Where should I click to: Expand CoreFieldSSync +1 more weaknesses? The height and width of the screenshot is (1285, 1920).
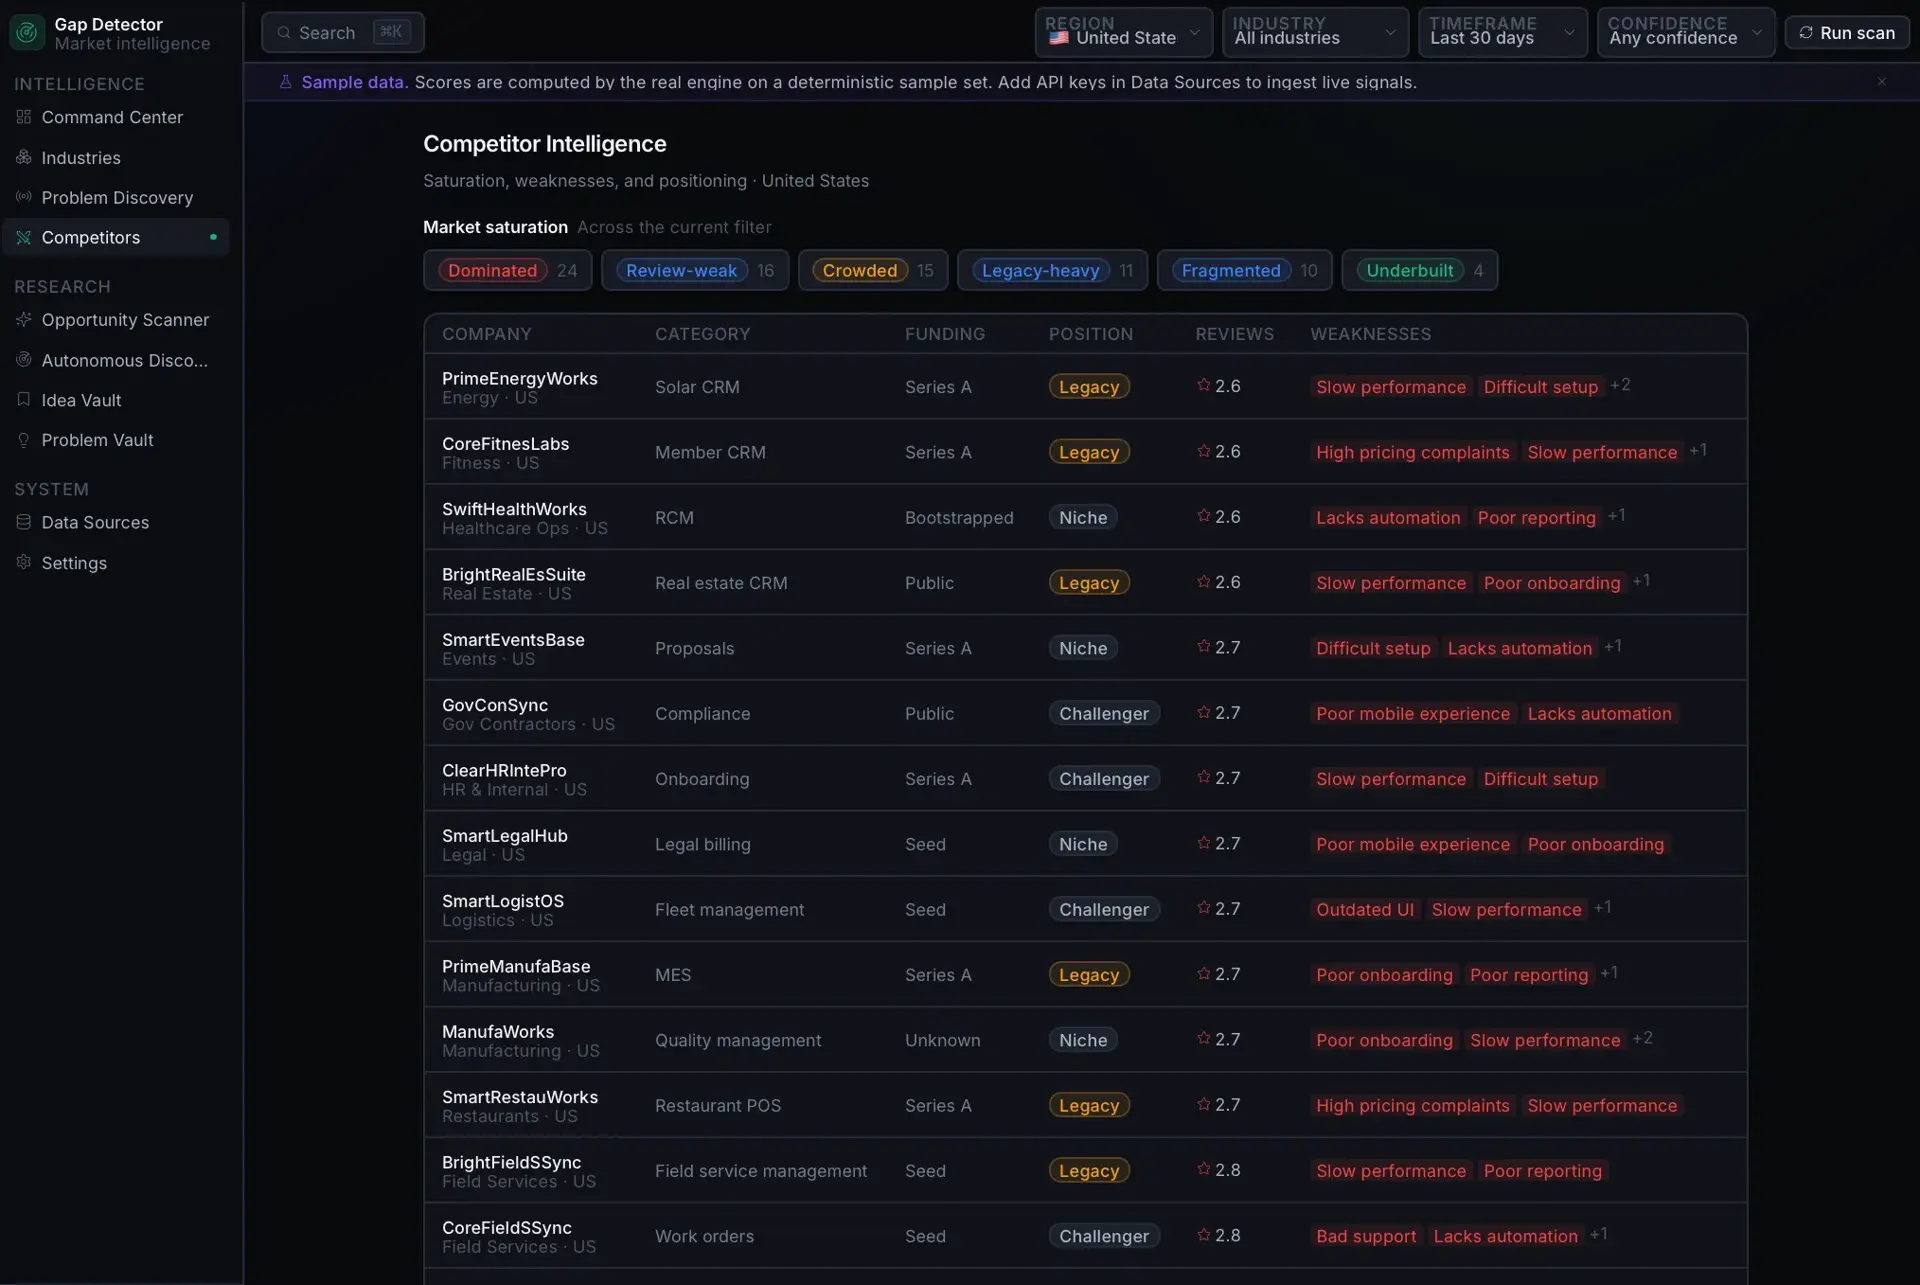point(1599,1234)
